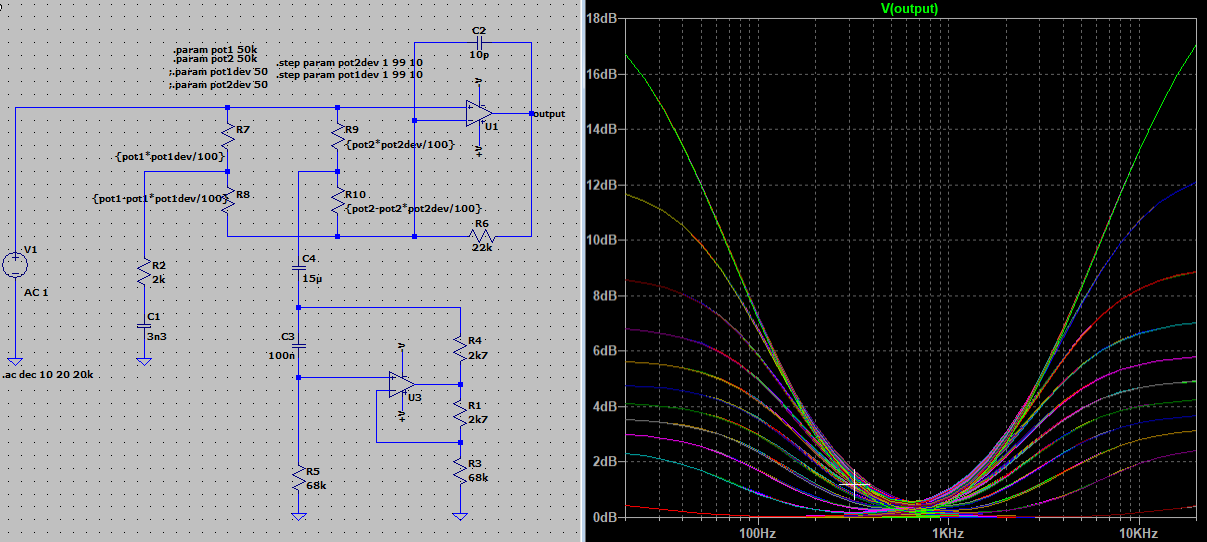This screenshot has height=542, width=1207.
Task: Click the '.param pot1 50k' directive
Action: click(x=216, y=49)
